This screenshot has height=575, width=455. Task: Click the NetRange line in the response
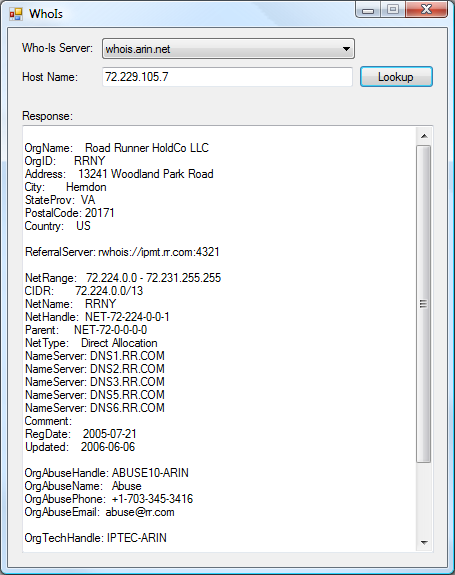coord(123,278)
